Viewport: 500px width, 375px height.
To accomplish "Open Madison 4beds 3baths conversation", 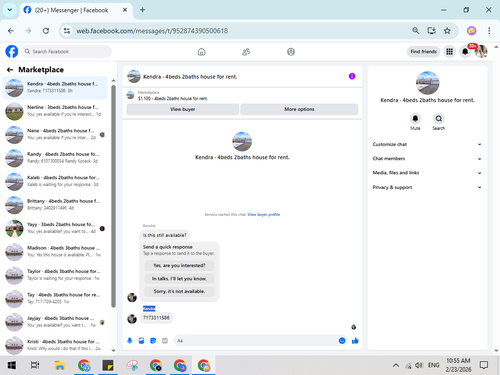I will 55,252.
